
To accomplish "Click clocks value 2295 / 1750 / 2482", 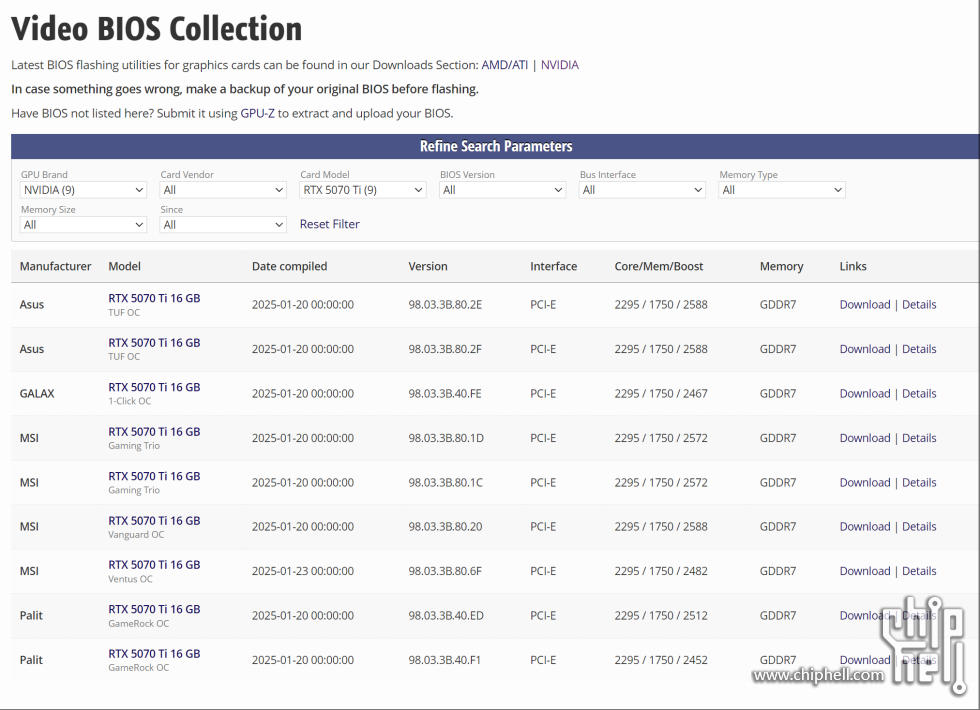I will (x=661, y=571).
